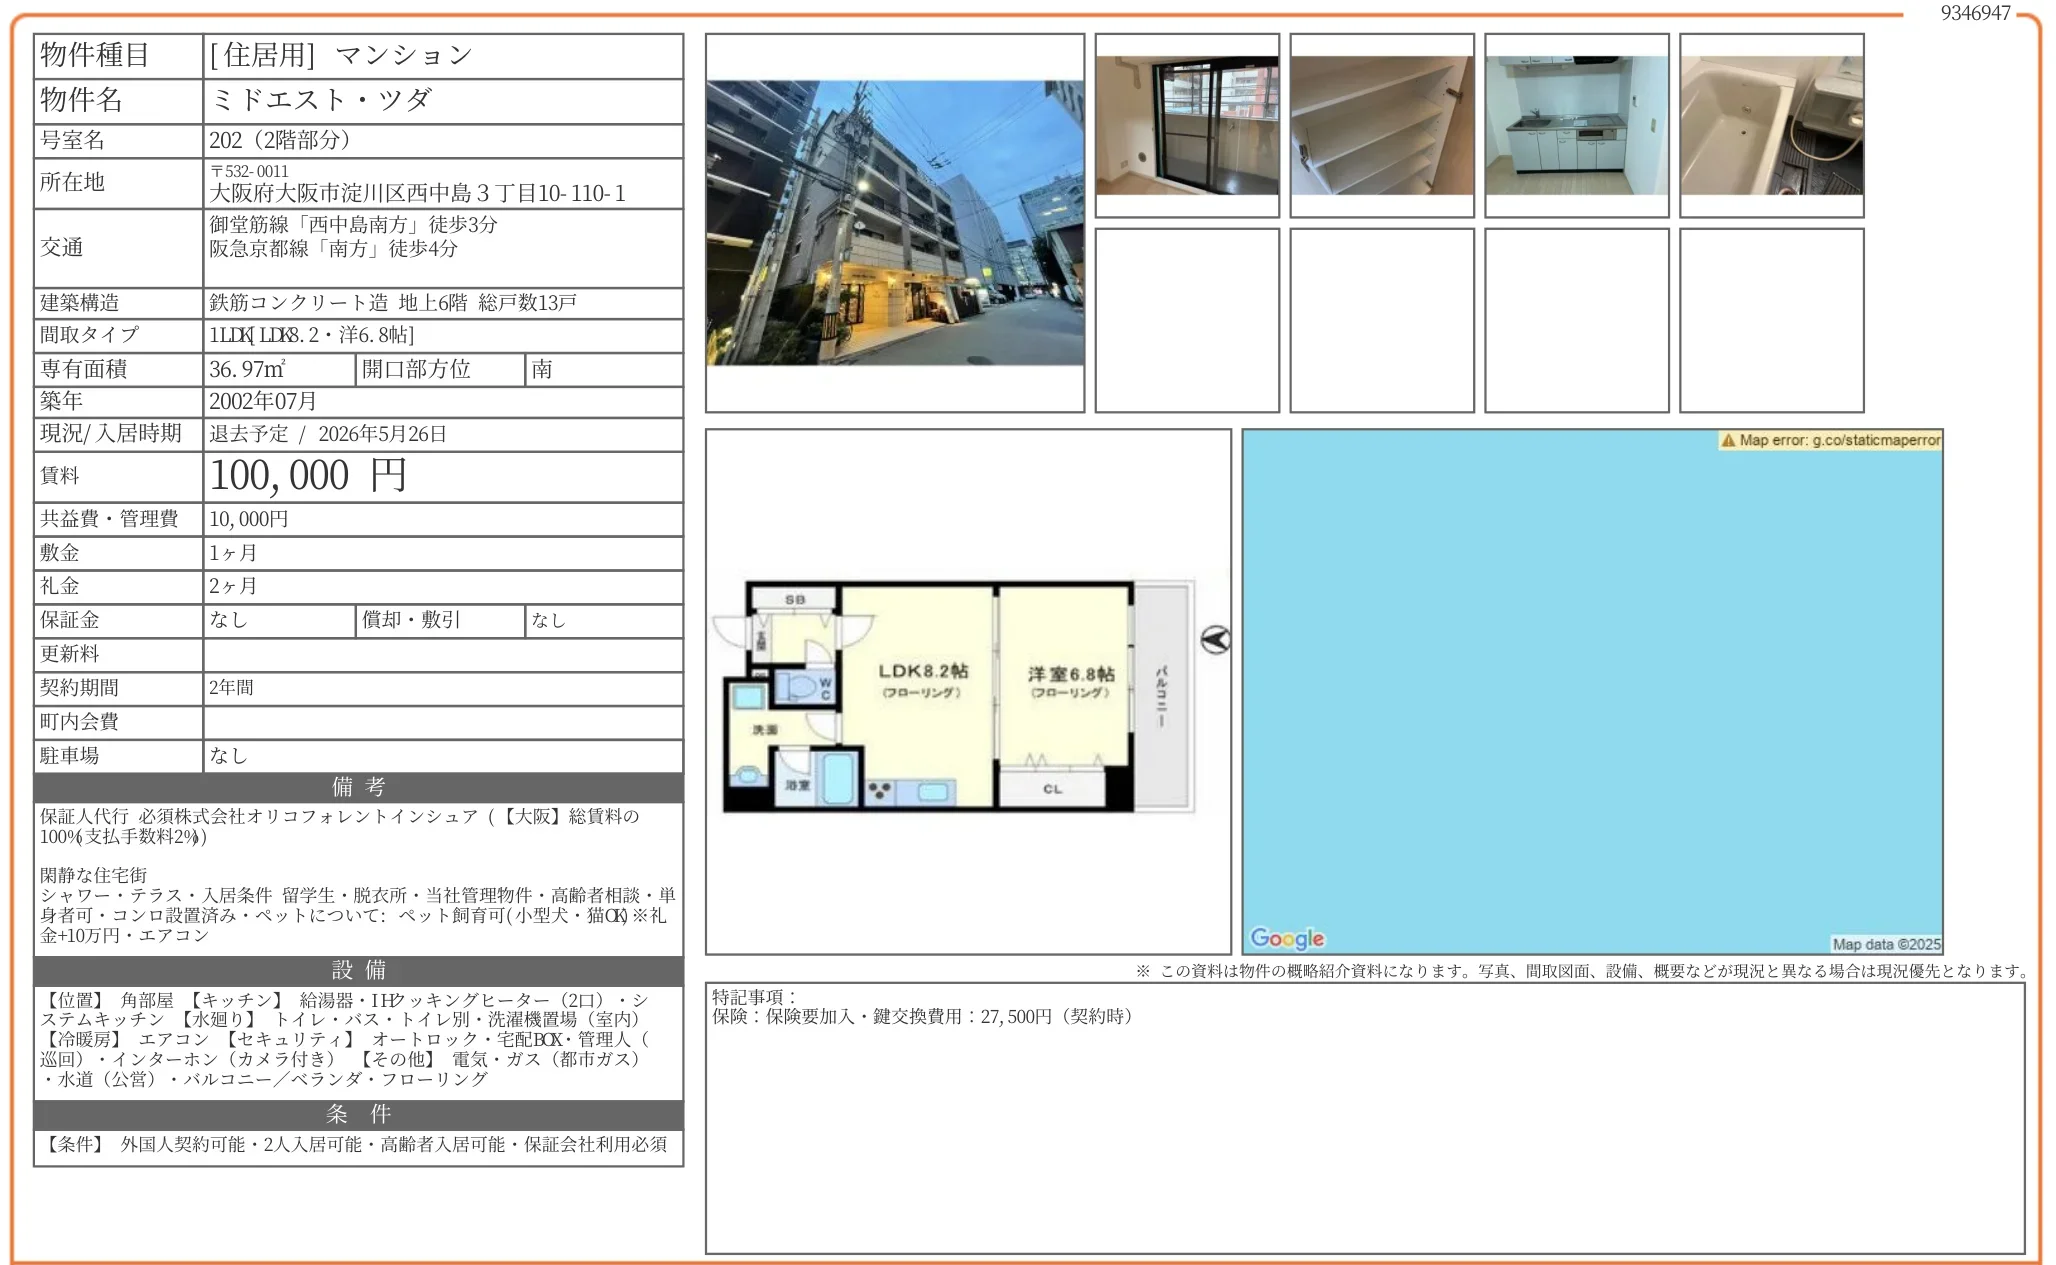The height and width of the screenshot is (1265, 2056).
Task: Click the property ID 9346947
Action: (x=1975, y=13)
